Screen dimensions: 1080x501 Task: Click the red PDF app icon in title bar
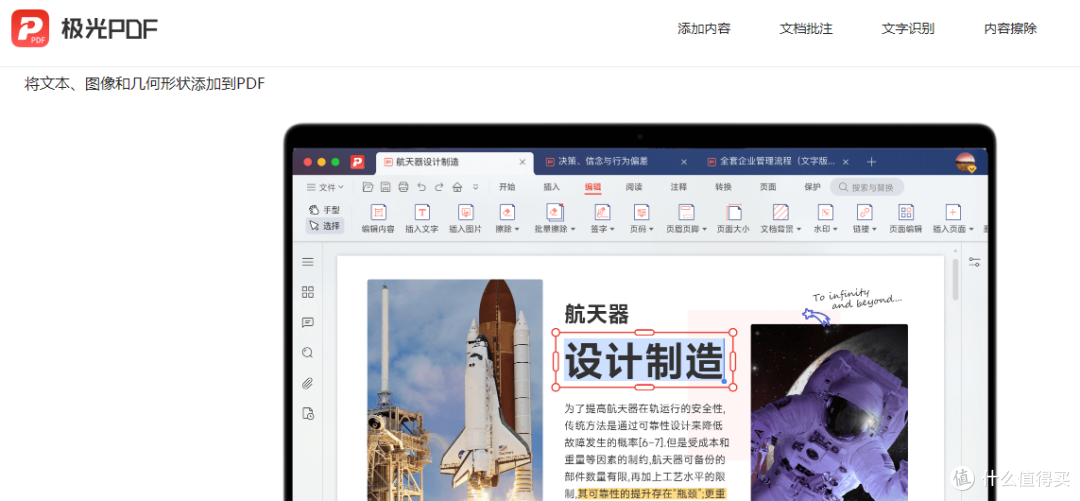click(357, 162)
